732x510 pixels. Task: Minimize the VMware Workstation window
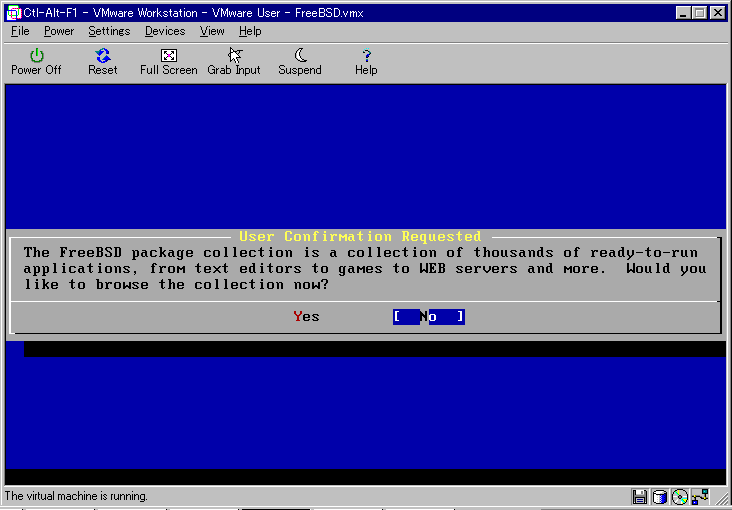point(684,13)
